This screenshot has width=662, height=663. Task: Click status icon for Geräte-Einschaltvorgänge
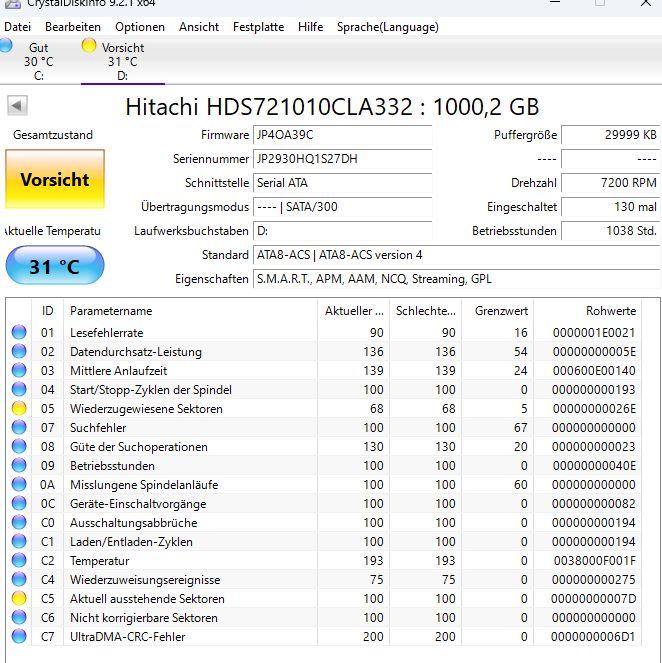point(19,504)
